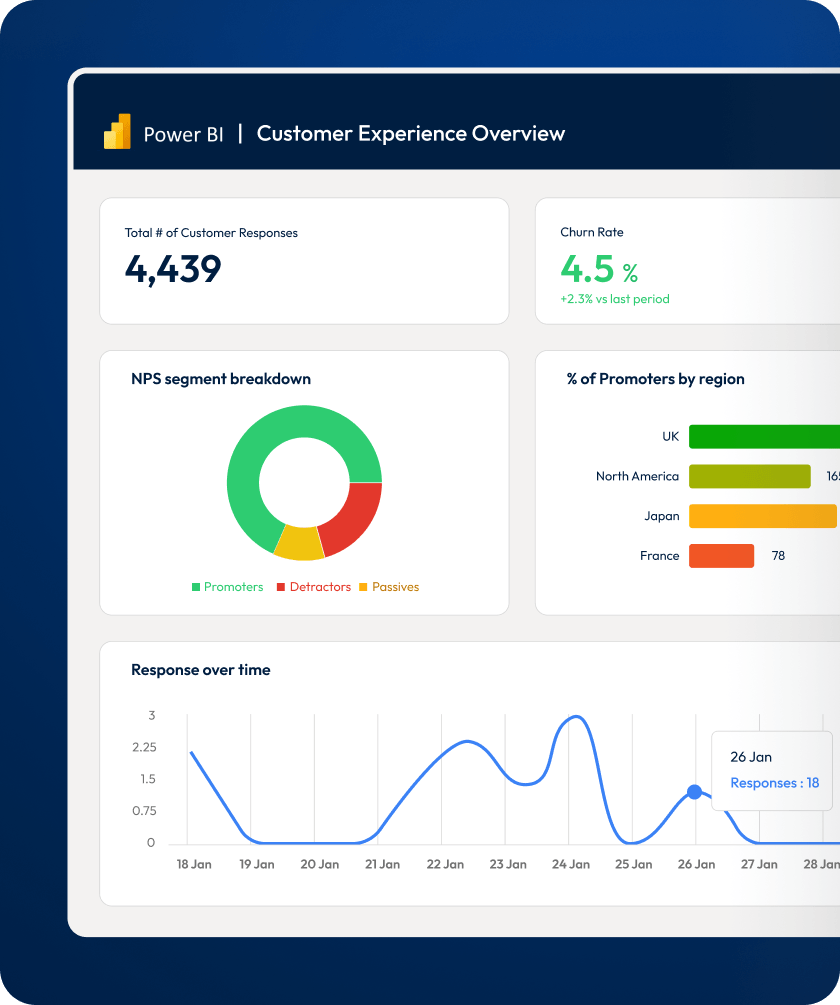Select the yellow Passives donut segment
Screen dimensions: 840x1005
(x=298, y=541)
